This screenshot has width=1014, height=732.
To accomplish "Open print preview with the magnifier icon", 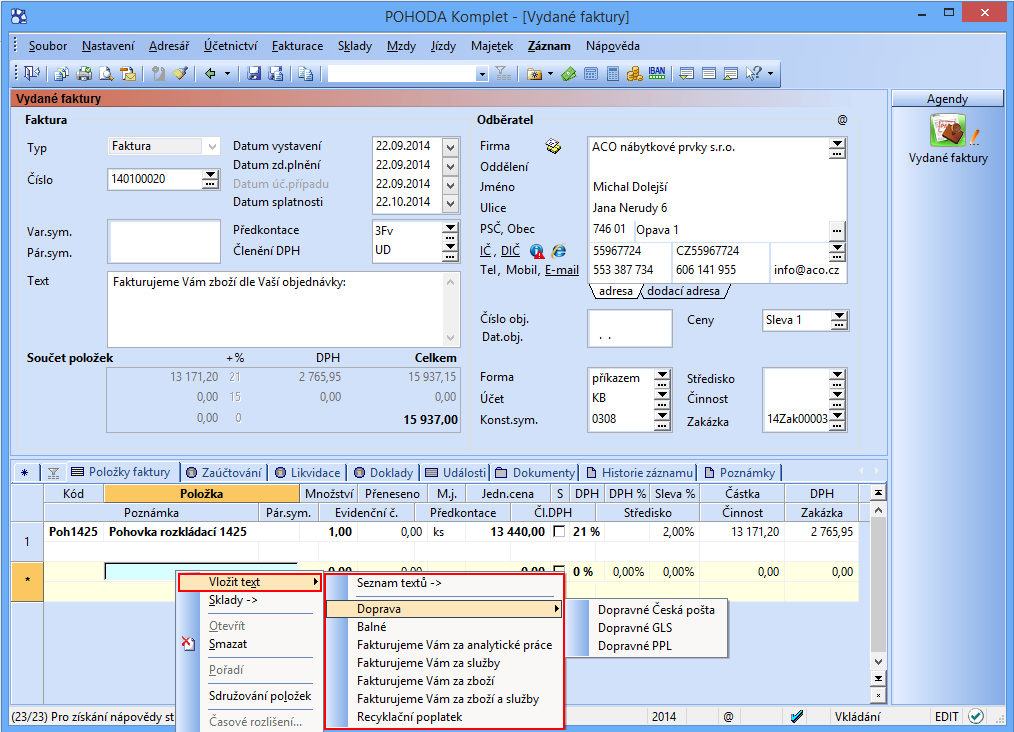I will click(x=106, y=74).
